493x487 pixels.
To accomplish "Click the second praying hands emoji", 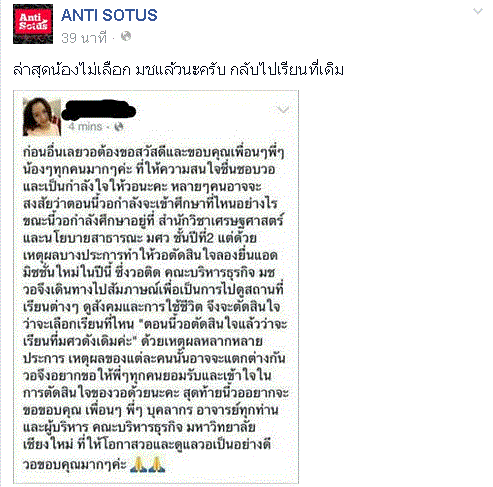I will pyautogui.click(x=156, y=465).
